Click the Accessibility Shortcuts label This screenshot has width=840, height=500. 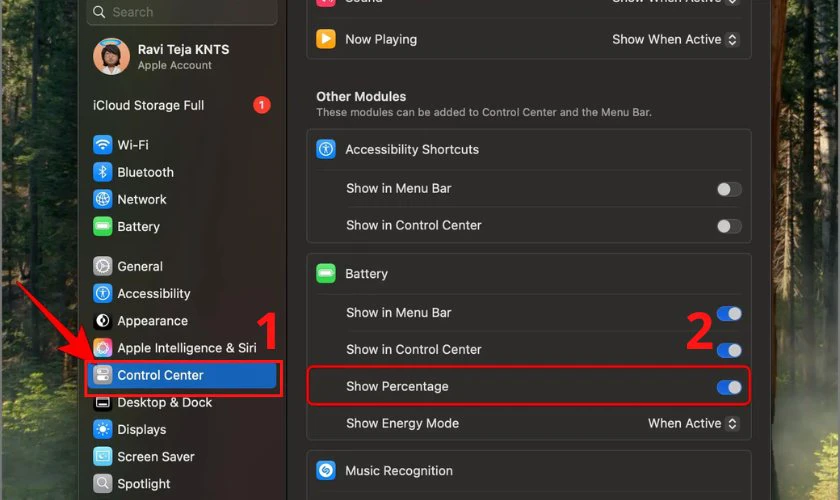[412, 150]
